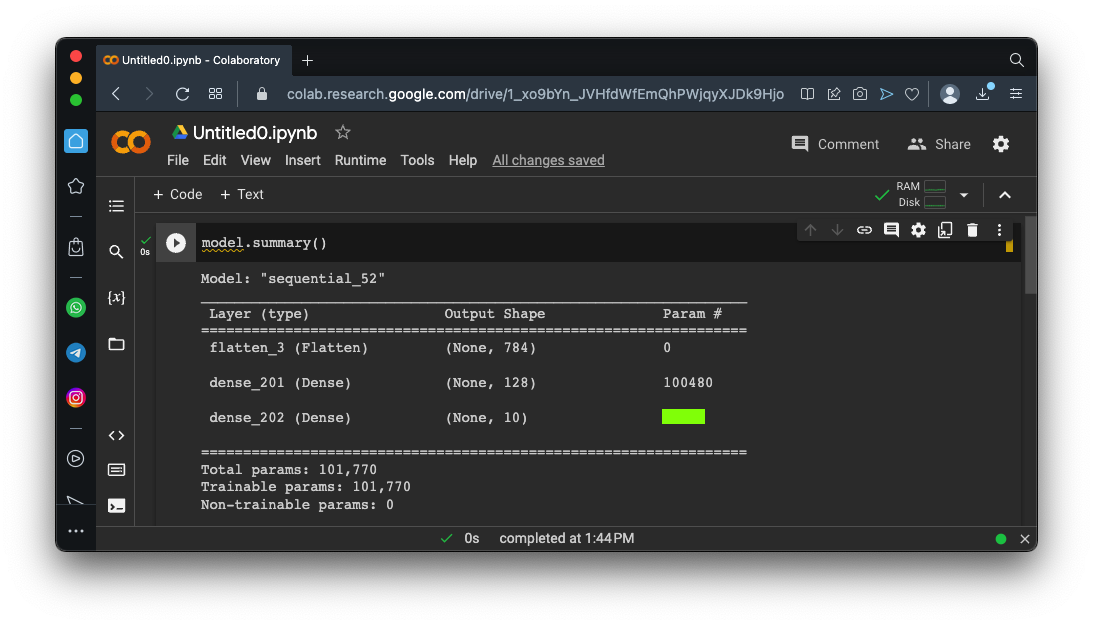This screenshot has height=625, width=1093.
Task: Toggle the browser reader view icon
Action: tap(807, 94)
